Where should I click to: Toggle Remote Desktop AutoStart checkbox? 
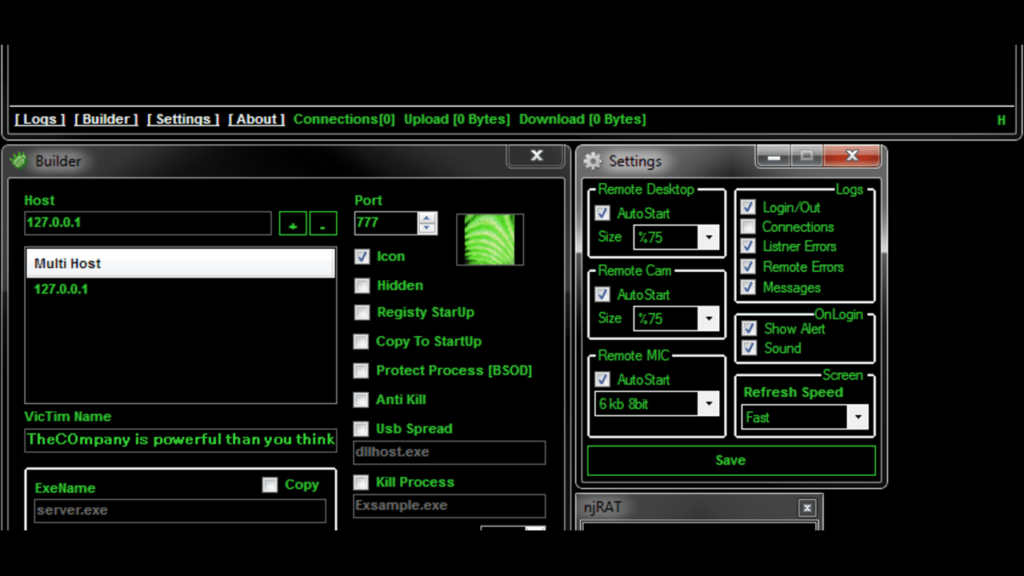[x=602, y=213]
